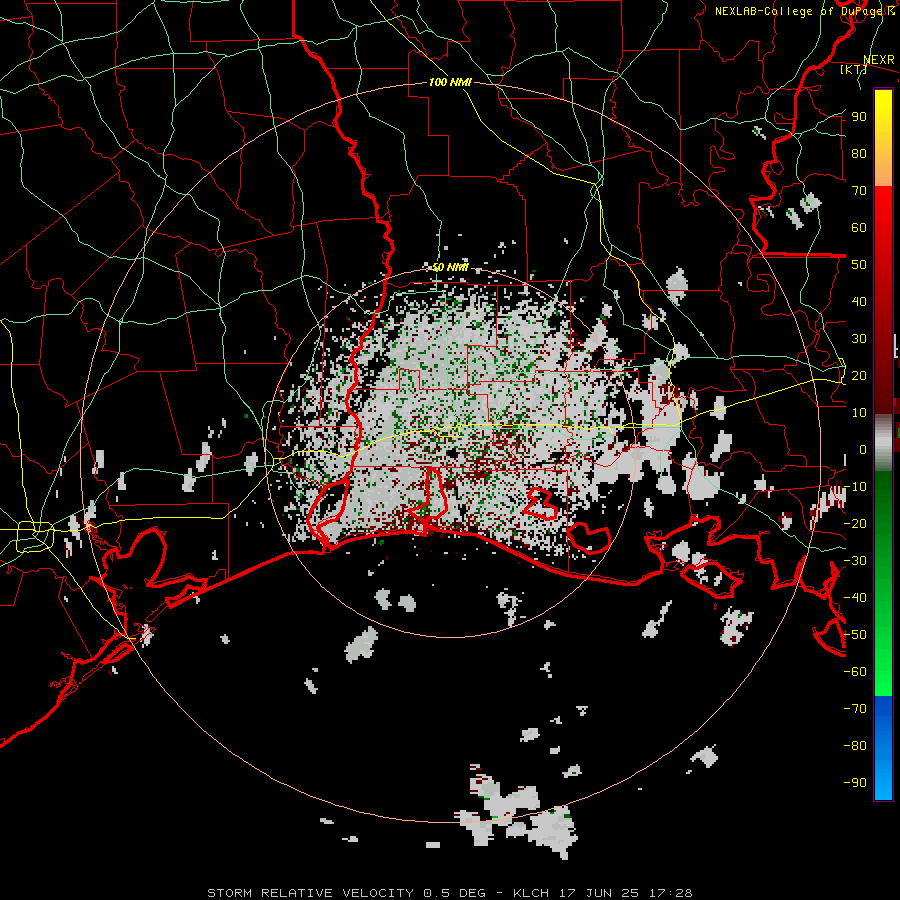Select the -30 scale label
The height and width of the screenshot is (900, 900).
click(855, 561)
